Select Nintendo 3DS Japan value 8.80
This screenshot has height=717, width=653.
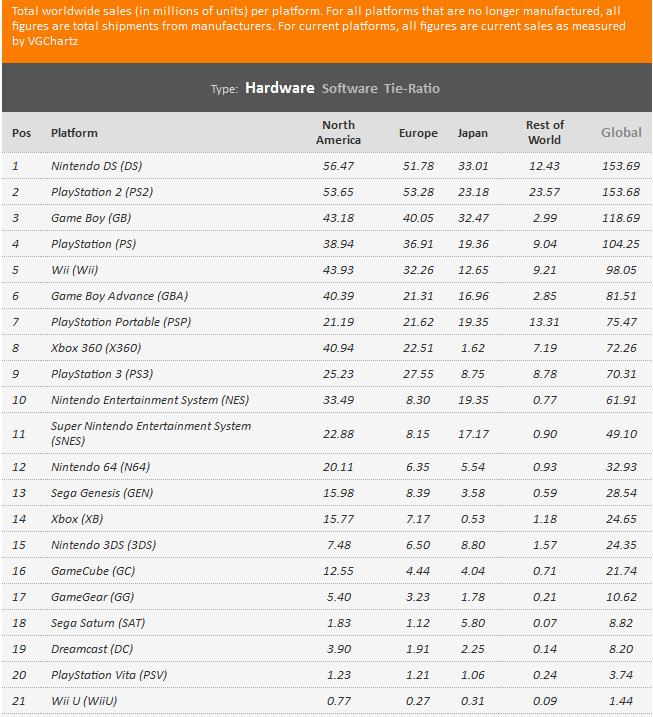click(473, 546)
